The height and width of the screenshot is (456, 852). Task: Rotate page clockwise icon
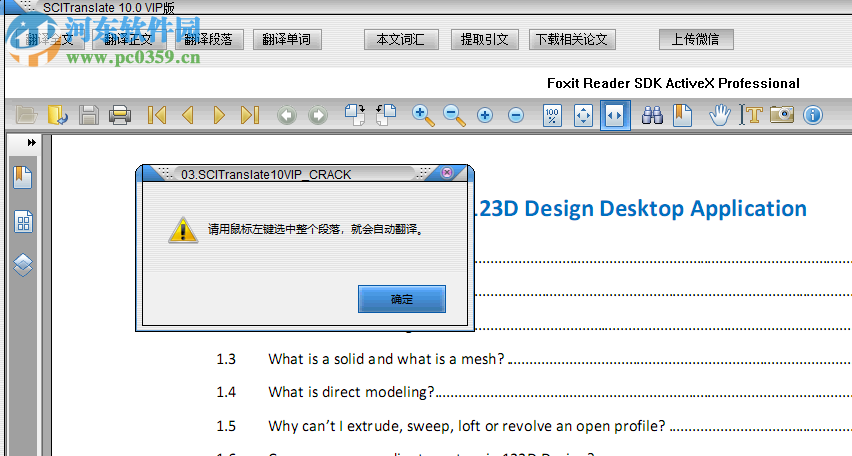pyautogui.click(x=355, y=115)
